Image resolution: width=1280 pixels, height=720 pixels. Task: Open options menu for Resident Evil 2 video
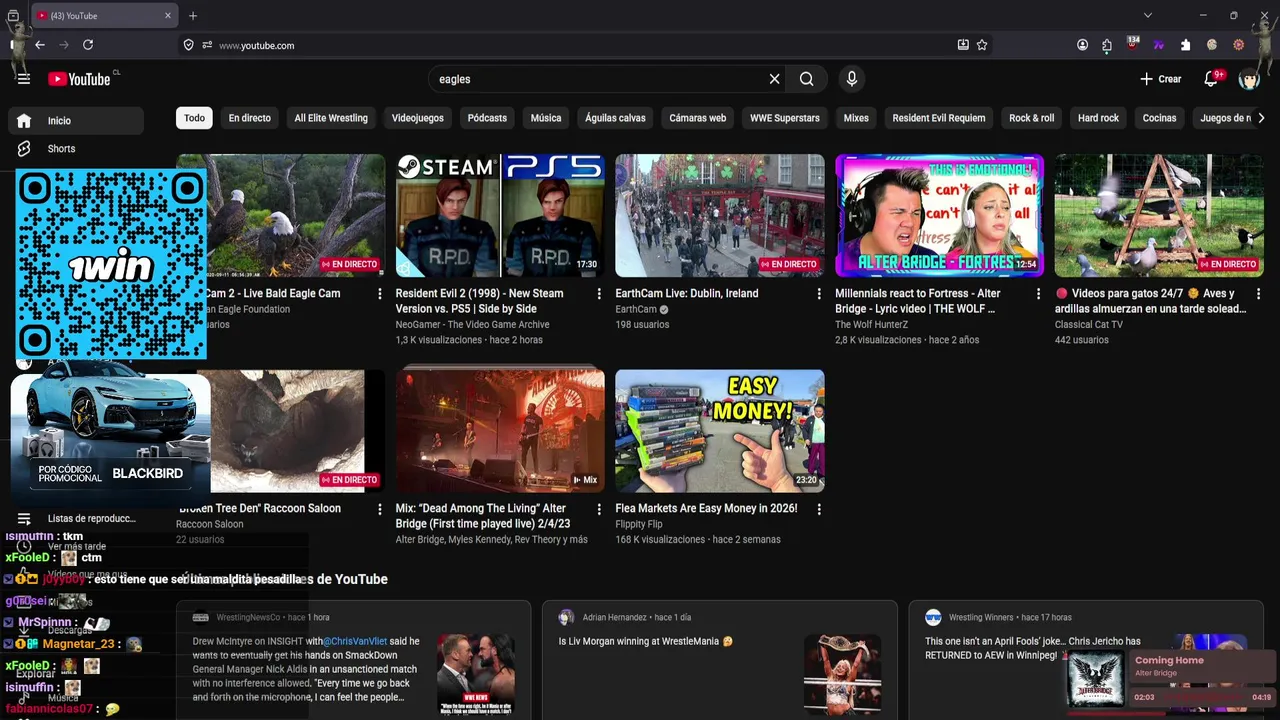tap(599, 294)
